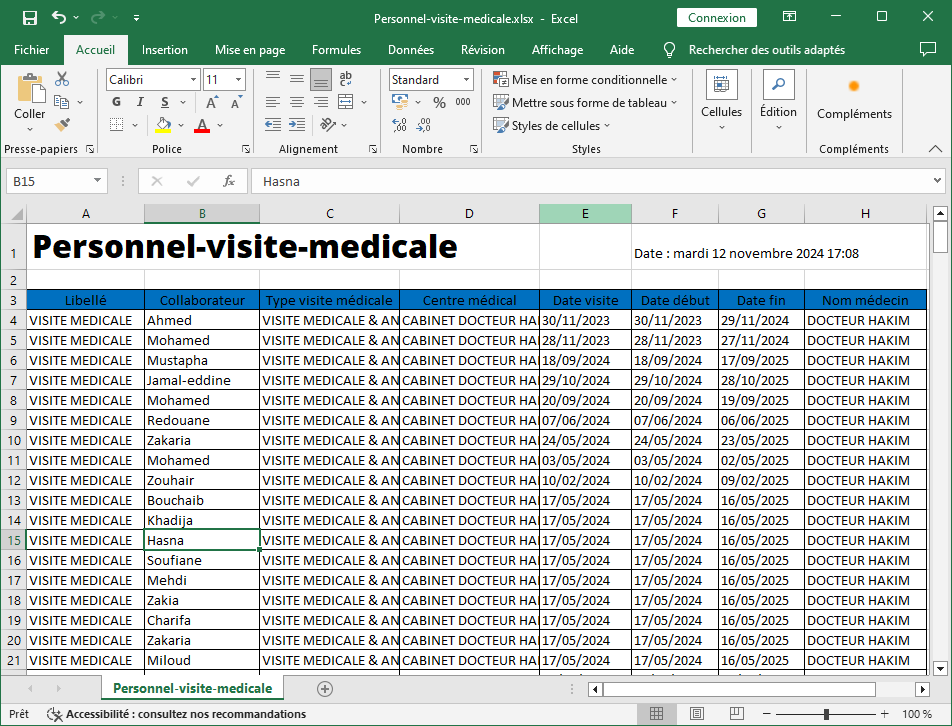
Task: Toggle bottom vertical alignment
Action: point(321,79)
